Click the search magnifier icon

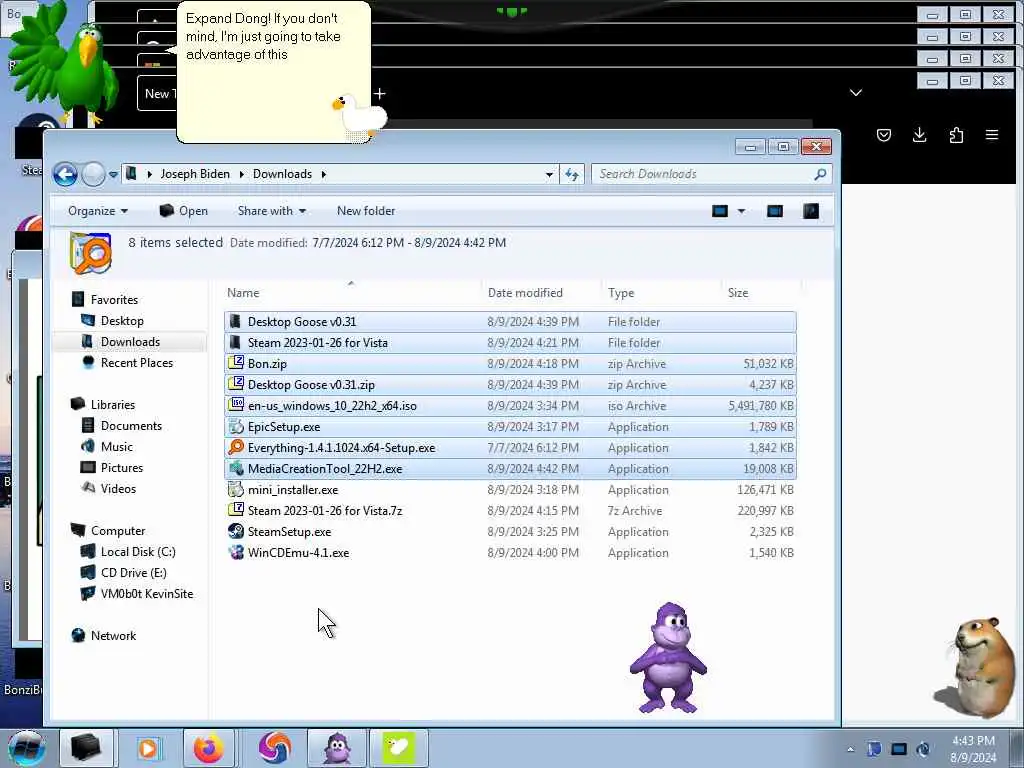(x=820, y=174)
